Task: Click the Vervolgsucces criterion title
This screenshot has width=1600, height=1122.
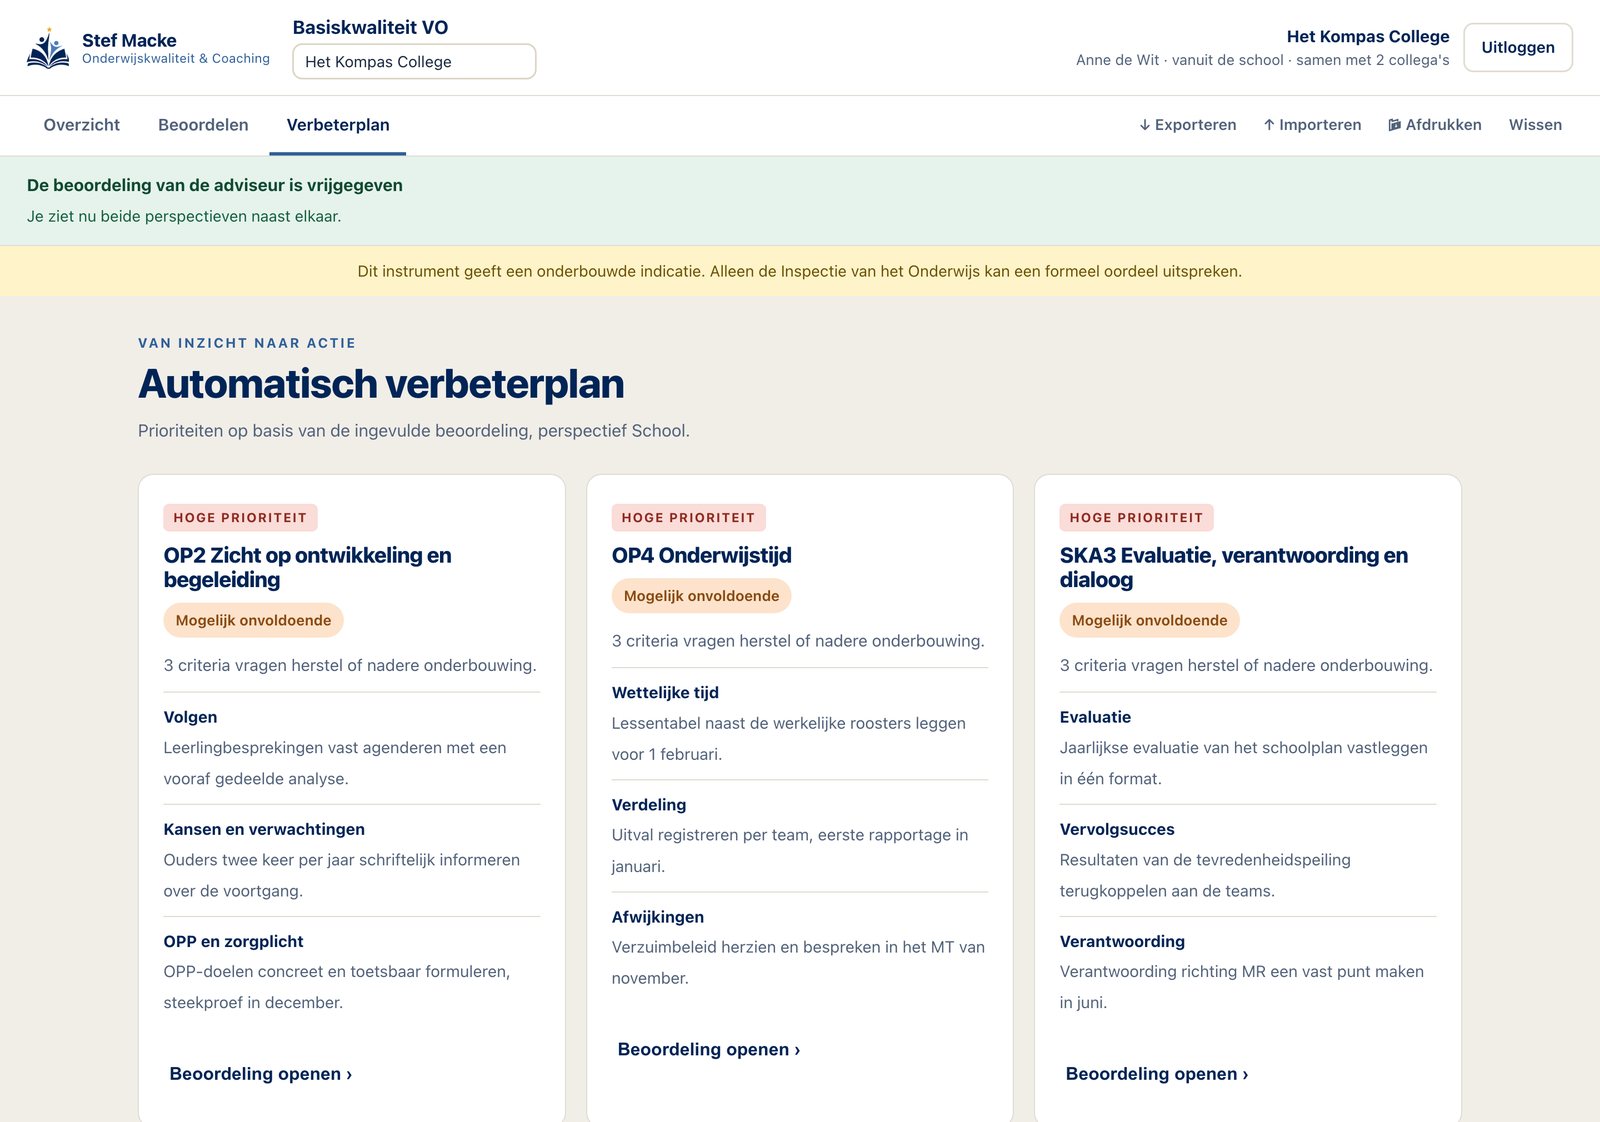Action: [1117, 829]
